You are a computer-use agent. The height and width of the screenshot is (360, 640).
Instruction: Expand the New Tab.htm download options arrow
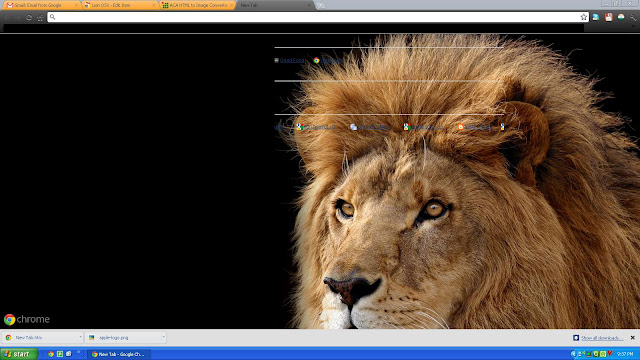[80, 337]
